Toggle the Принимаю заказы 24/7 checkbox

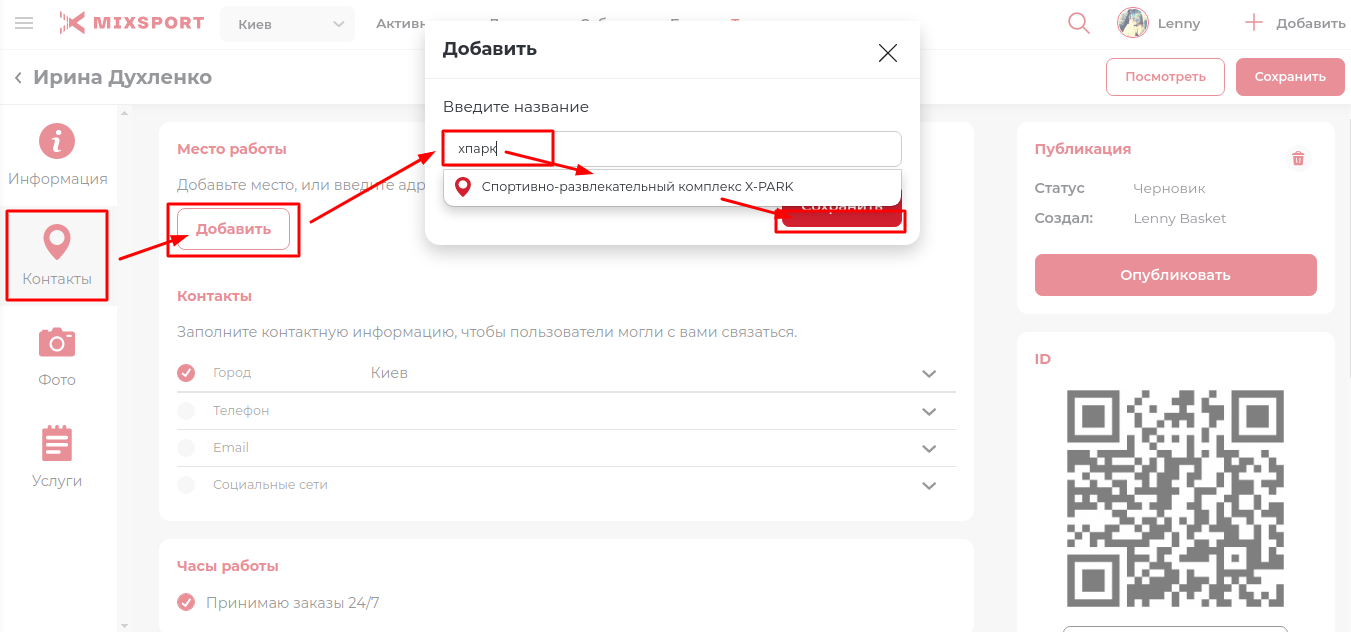(x=186, y=602)
